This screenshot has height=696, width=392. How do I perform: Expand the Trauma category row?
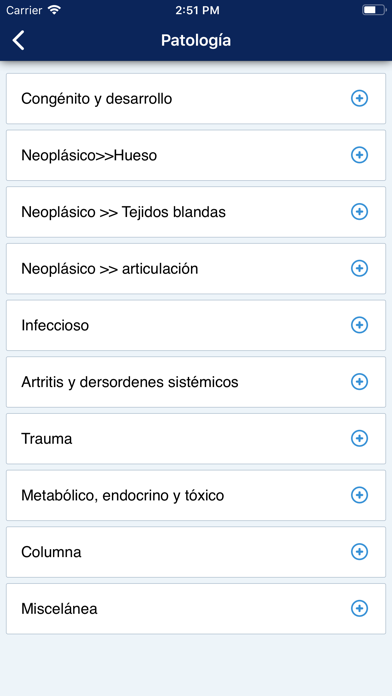tap(196, 439)
